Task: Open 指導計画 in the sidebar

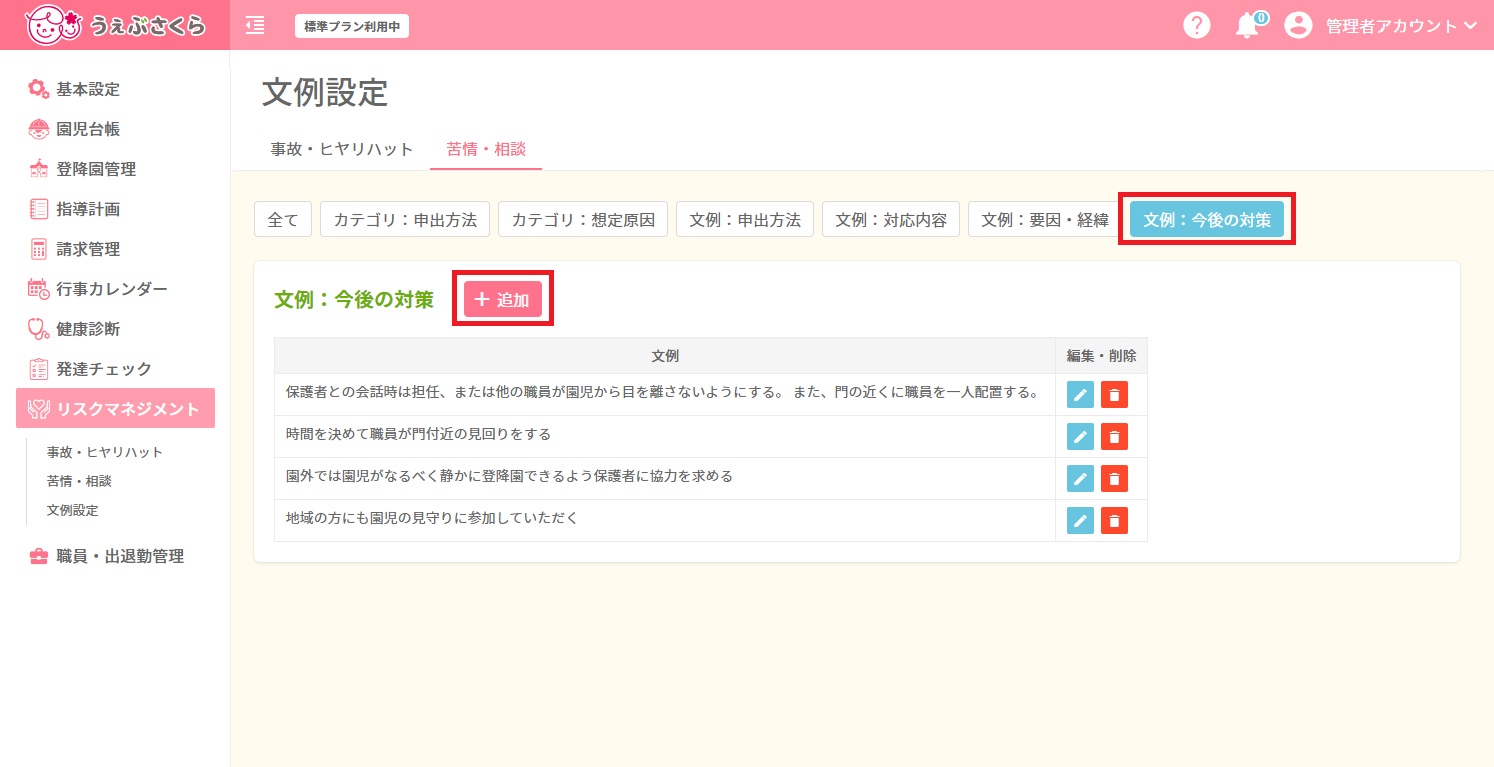Action: point(88,209)
